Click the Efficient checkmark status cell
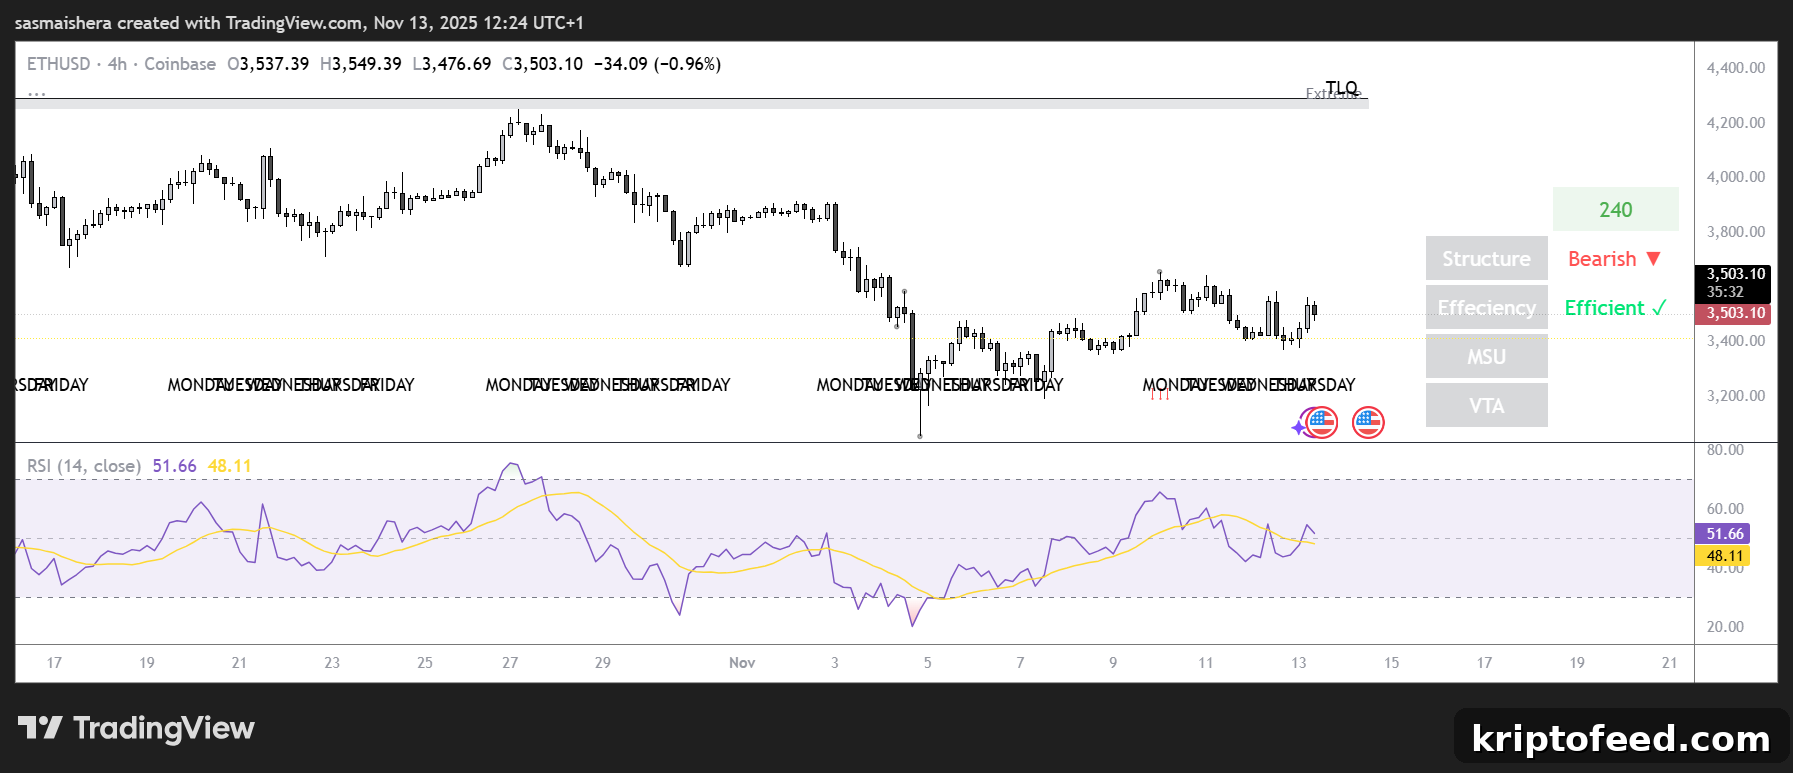Viewport: 1793px width, 773px height. (1614, 308)
